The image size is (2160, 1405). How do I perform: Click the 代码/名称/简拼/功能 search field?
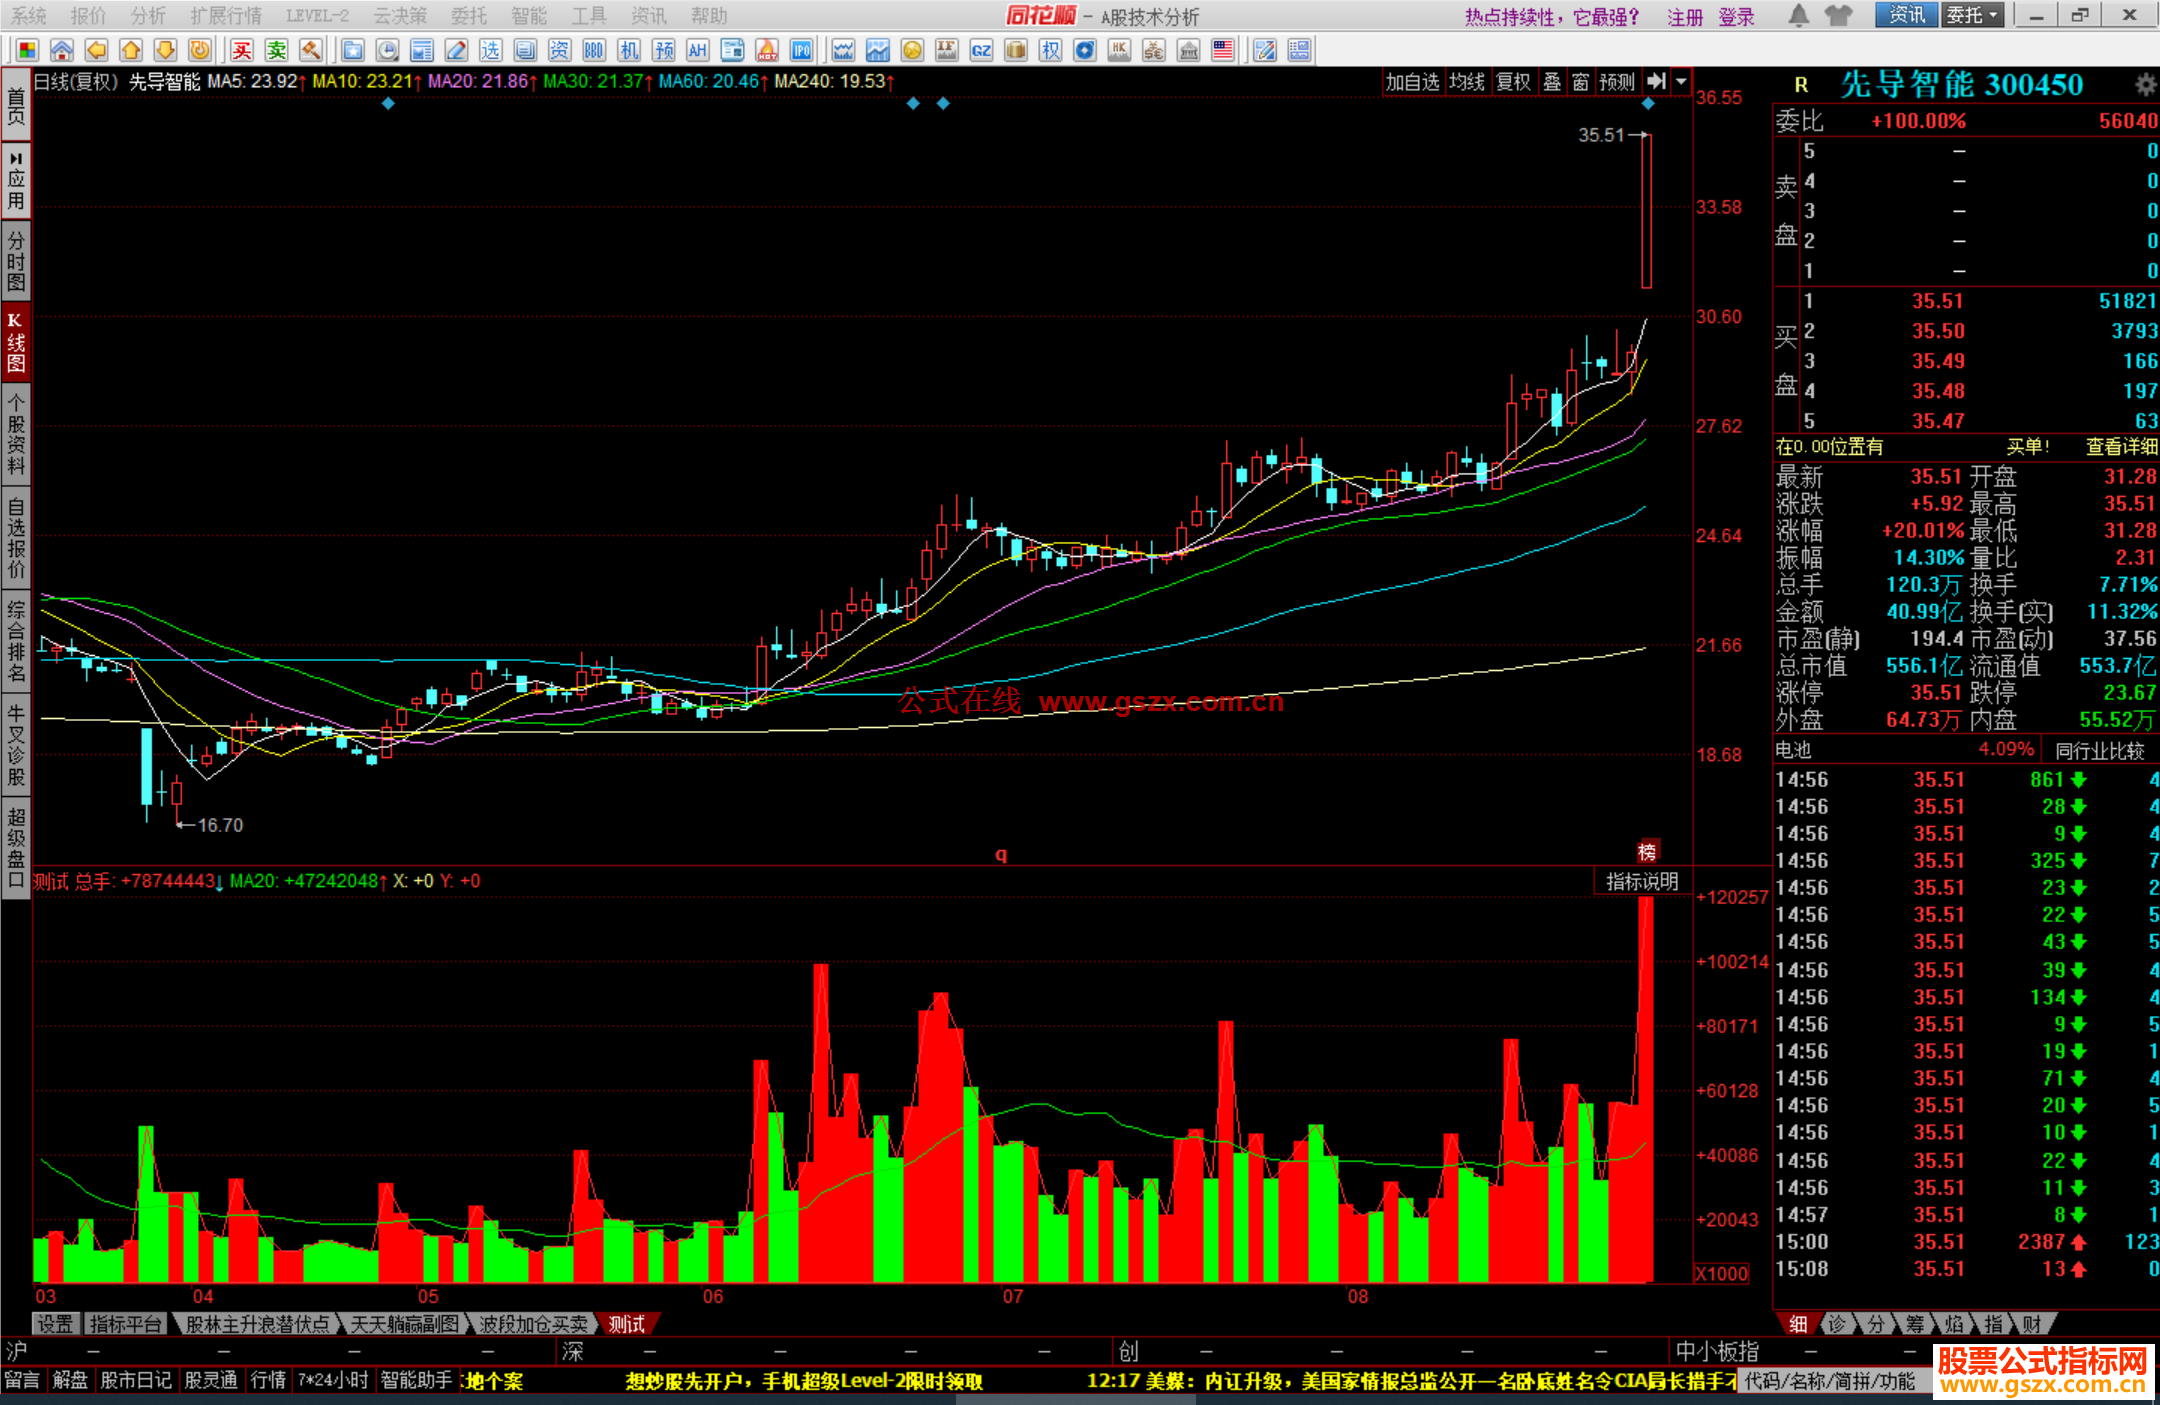[x=1830, y=1381]
